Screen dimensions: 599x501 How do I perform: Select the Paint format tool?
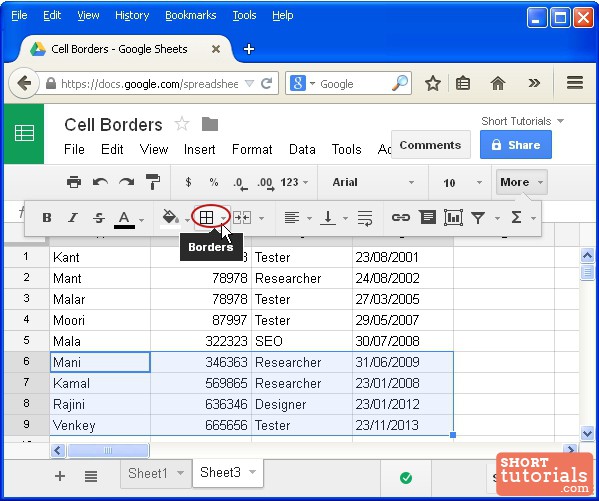pos(153,182)
